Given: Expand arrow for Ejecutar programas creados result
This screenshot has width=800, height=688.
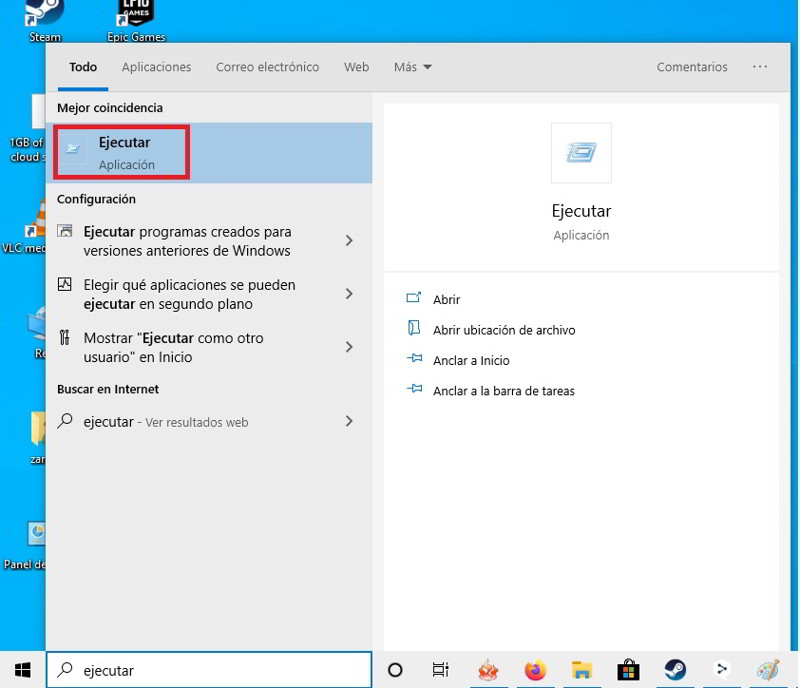Looking at the screenshot, I should [349, 241].
